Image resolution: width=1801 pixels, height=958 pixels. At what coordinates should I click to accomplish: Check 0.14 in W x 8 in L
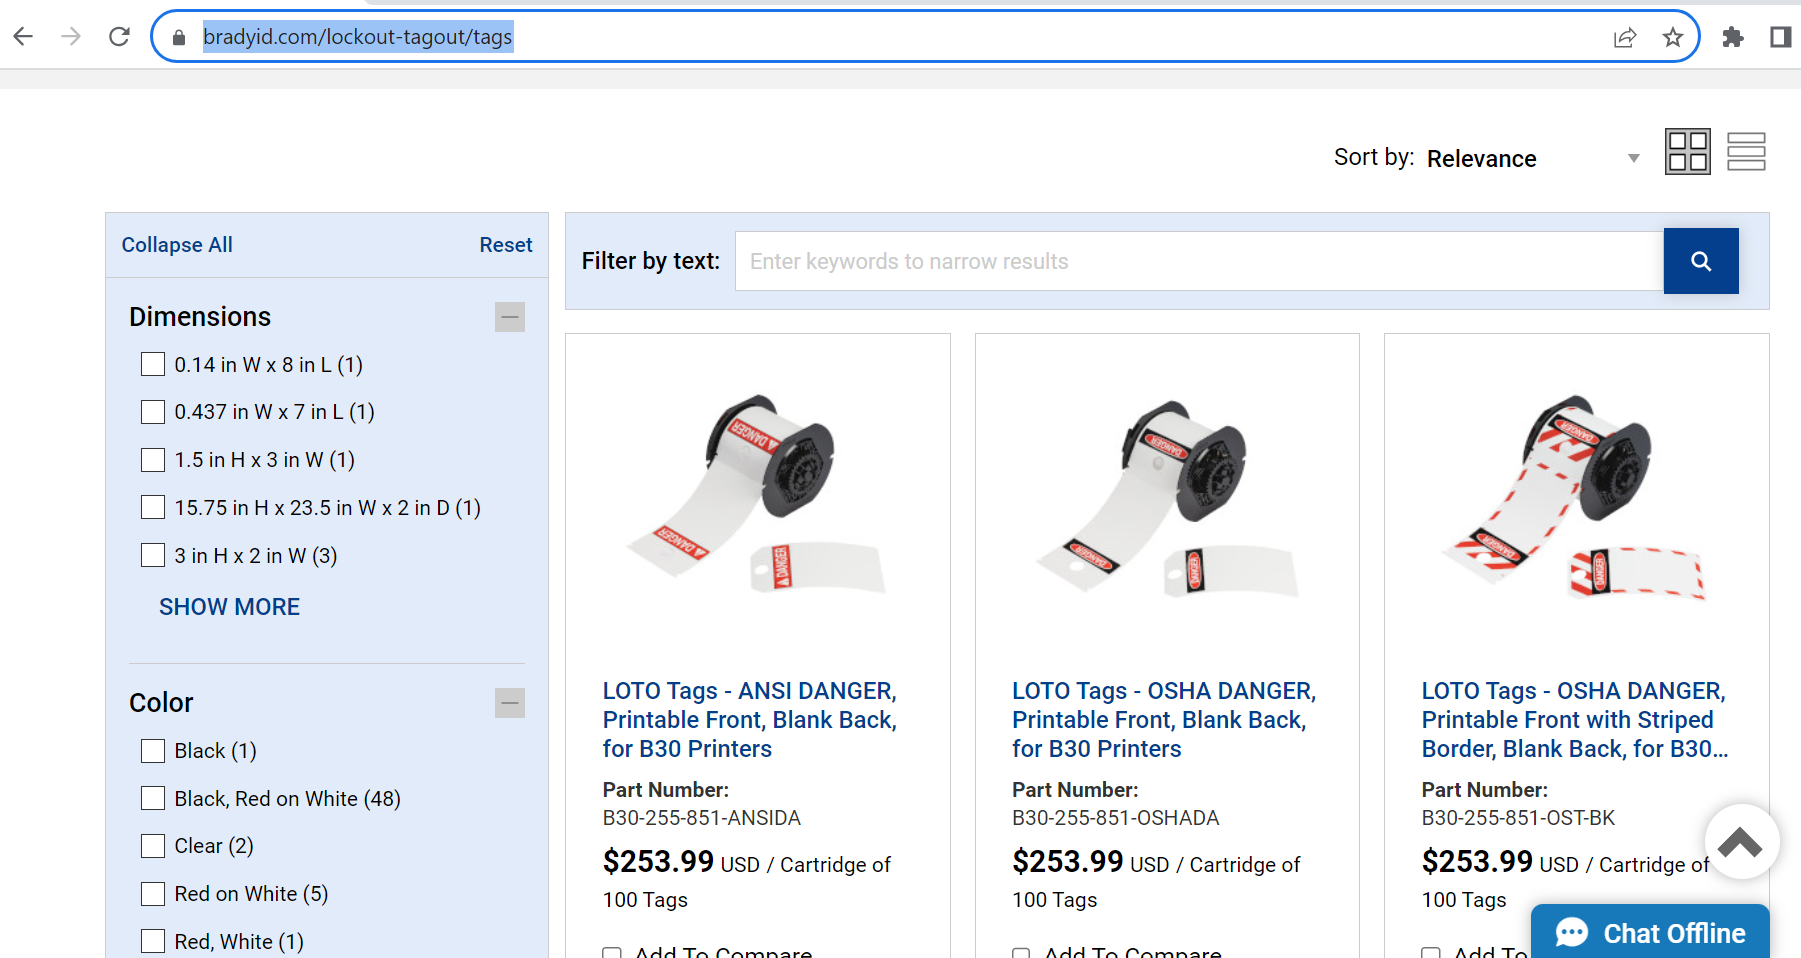tap(153, 364)
